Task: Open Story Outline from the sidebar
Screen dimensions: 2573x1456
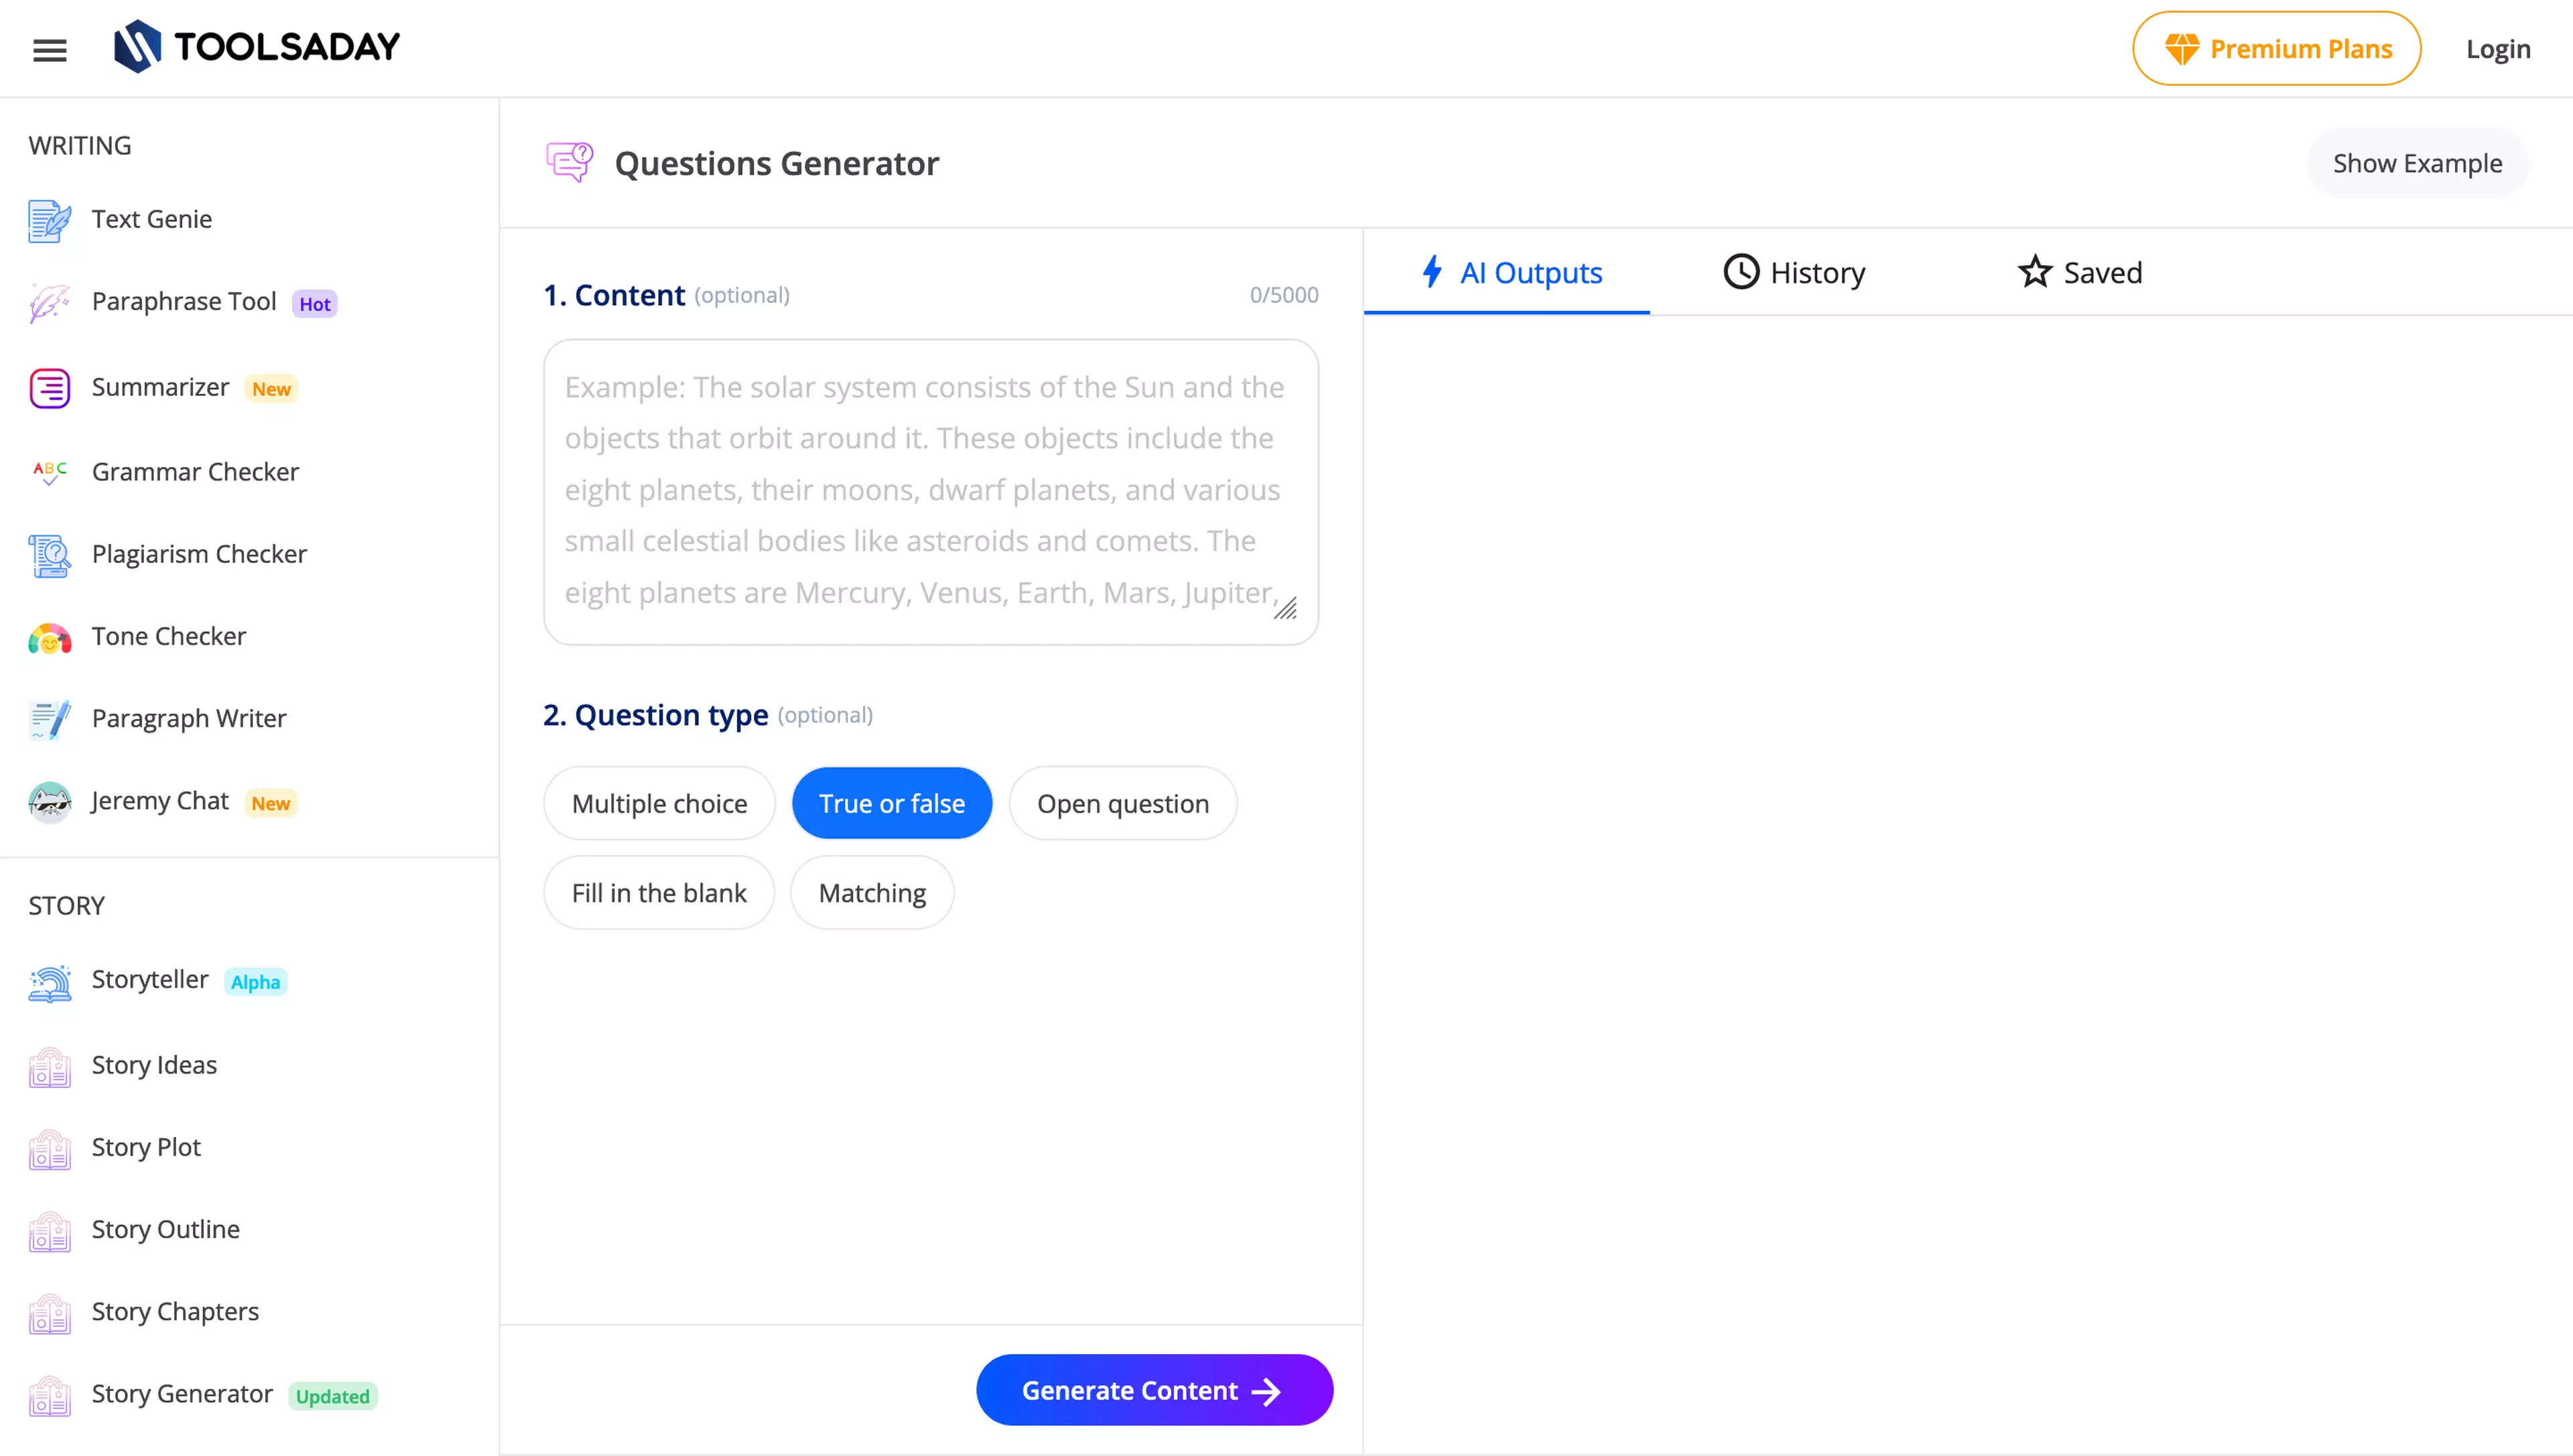Action: 165,1229
